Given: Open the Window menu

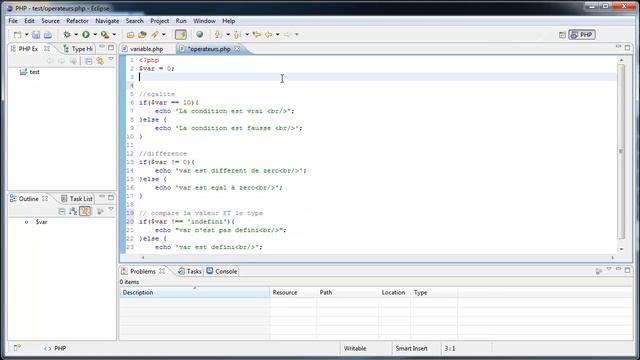Looking at the screenshot, I should tap(204, 21).
